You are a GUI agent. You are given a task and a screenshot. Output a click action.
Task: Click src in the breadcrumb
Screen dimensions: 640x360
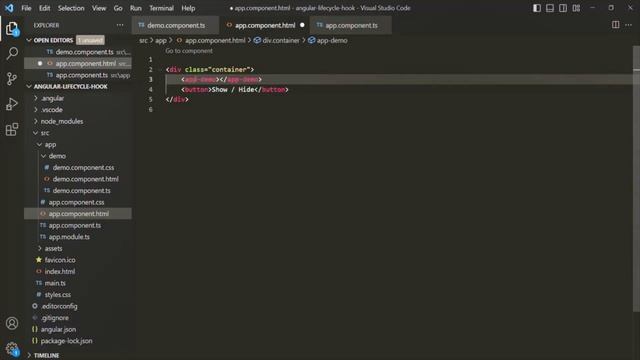pyautogui.click(x=143, y=40)
